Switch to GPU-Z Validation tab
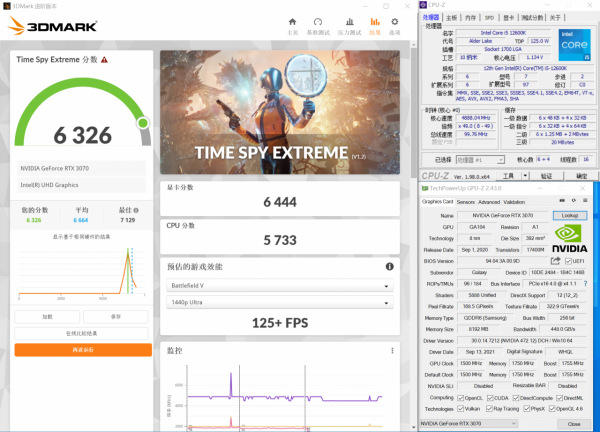Screen dimensions: 600x432 (x=514, y=202)
